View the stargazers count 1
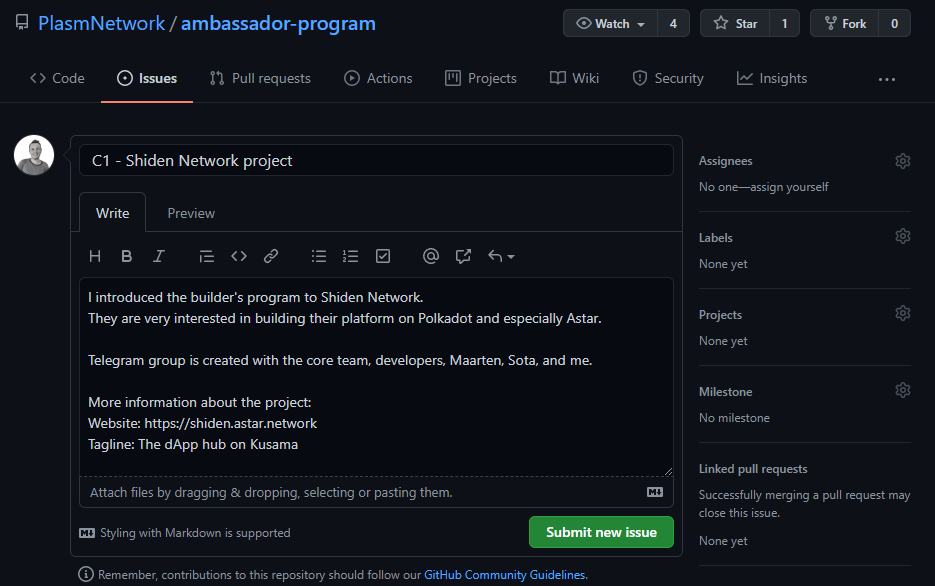The width and height of the screenshot is (935, 586). [x=784, y=23]
